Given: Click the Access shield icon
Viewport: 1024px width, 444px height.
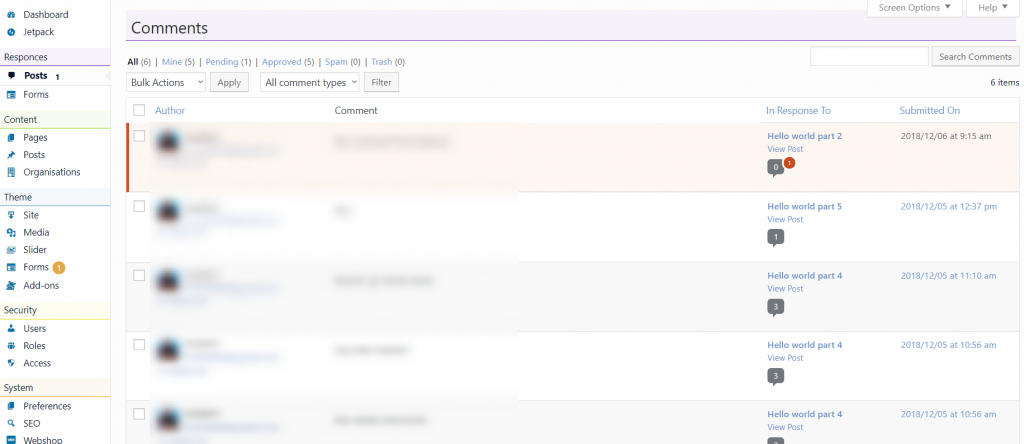Looking at the screenshot, I should pyautogui.click(x=11, y=363).
